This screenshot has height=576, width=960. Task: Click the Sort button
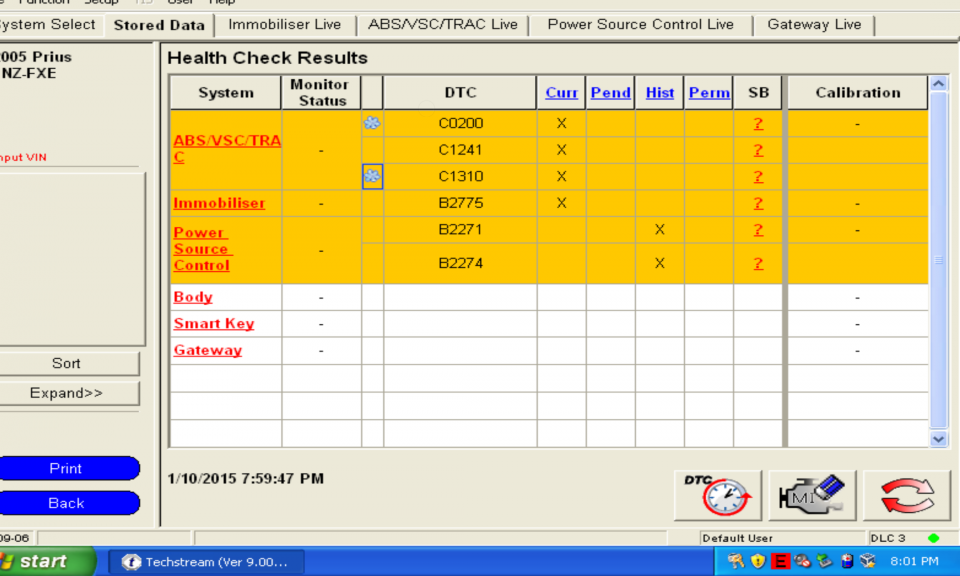coord(67,363)
